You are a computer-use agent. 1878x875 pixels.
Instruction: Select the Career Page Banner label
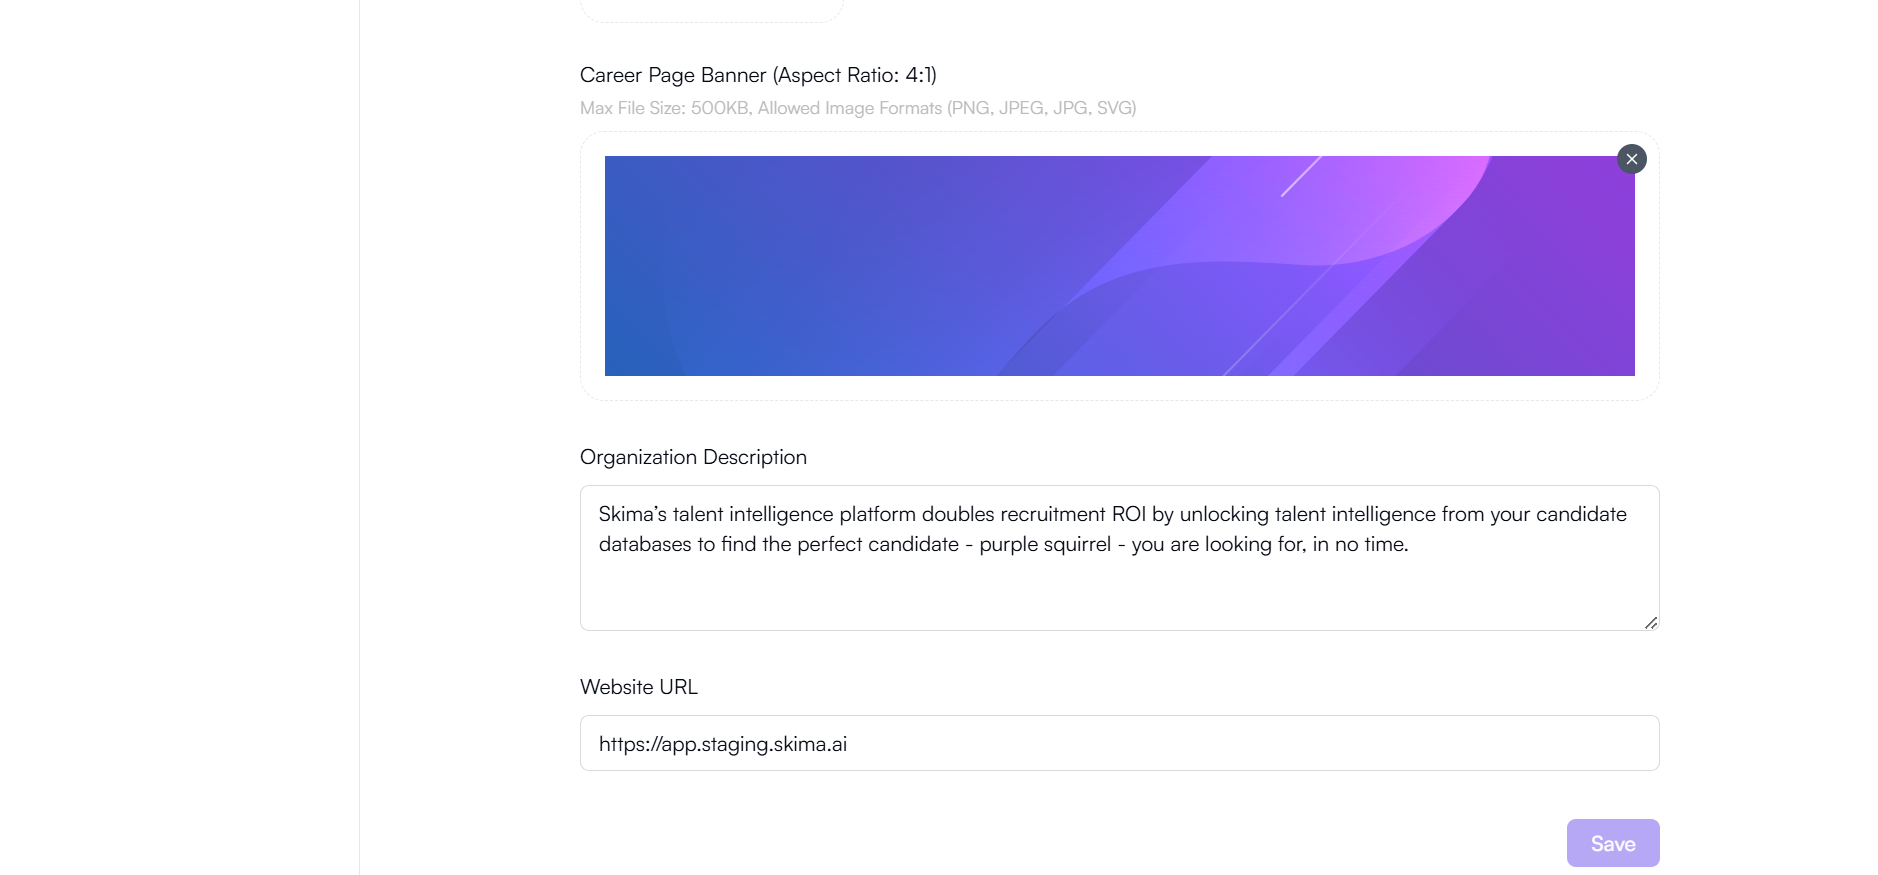(758, 75)
